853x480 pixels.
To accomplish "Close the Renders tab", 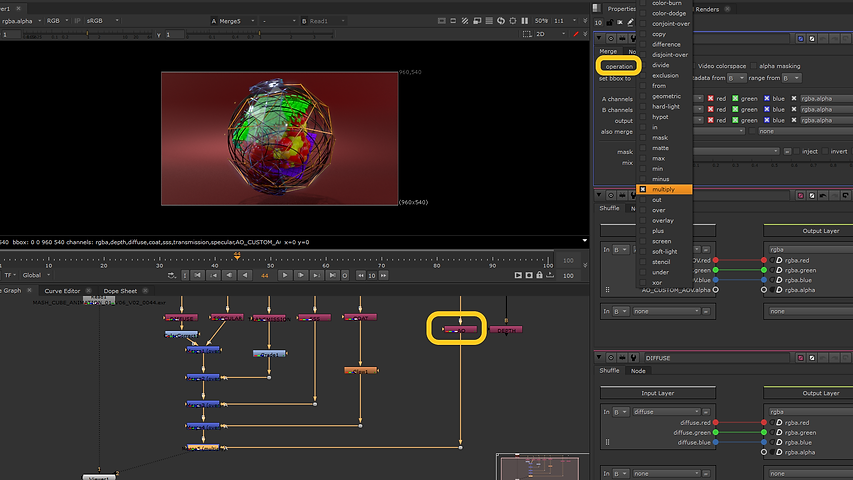I will [727, 9].
